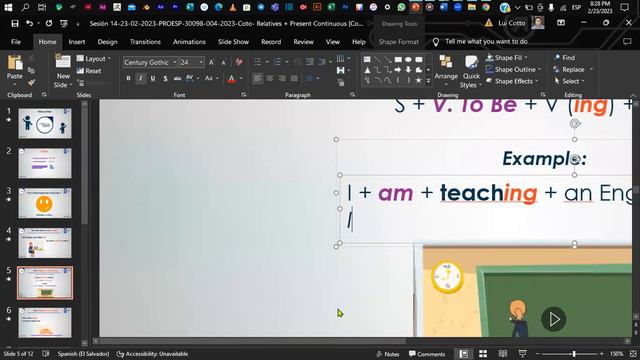The width and height of the screenshot is (640, 360).
Task: Select slide 3 thumbnail with smiley
Action: [x=44, y=203]
